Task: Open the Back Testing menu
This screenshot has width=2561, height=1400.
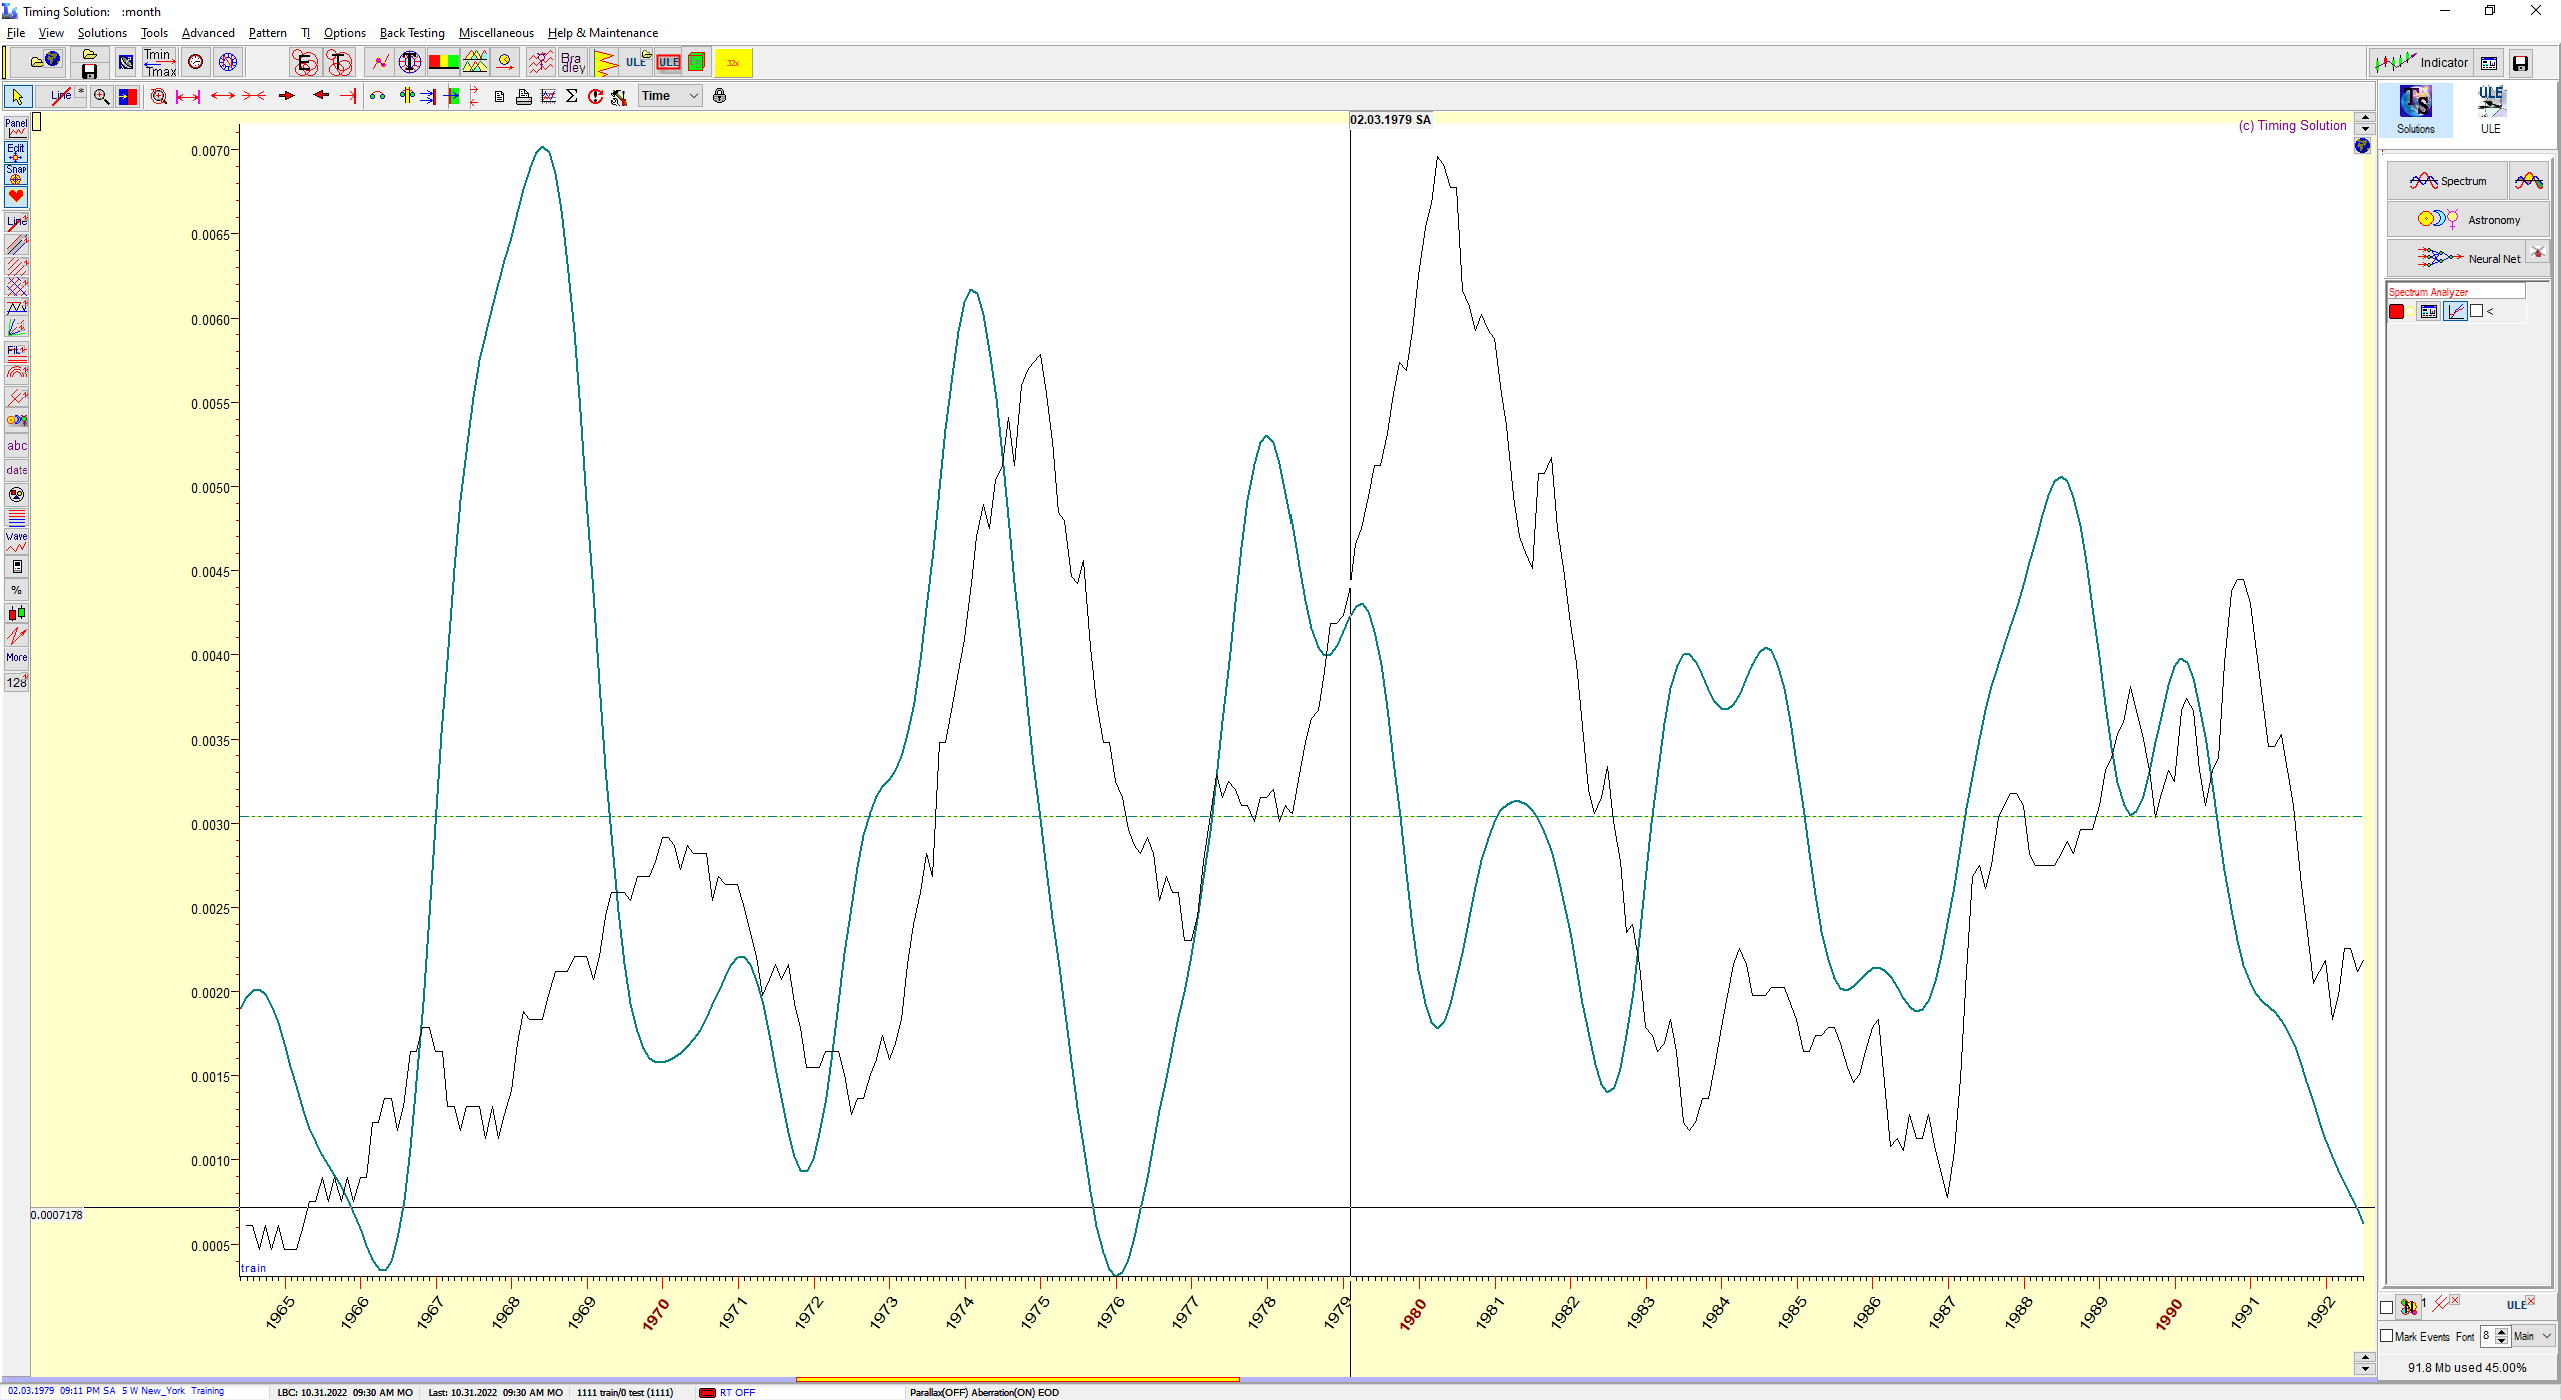Action: pyautogui.click(x=412, y=33)
